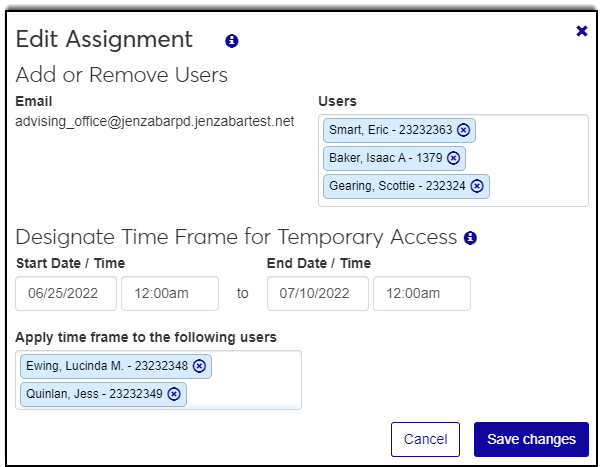Select the Quinlan, Jess - 23232349 tag
The image size is (603, 467).
[x=92, y=394]
